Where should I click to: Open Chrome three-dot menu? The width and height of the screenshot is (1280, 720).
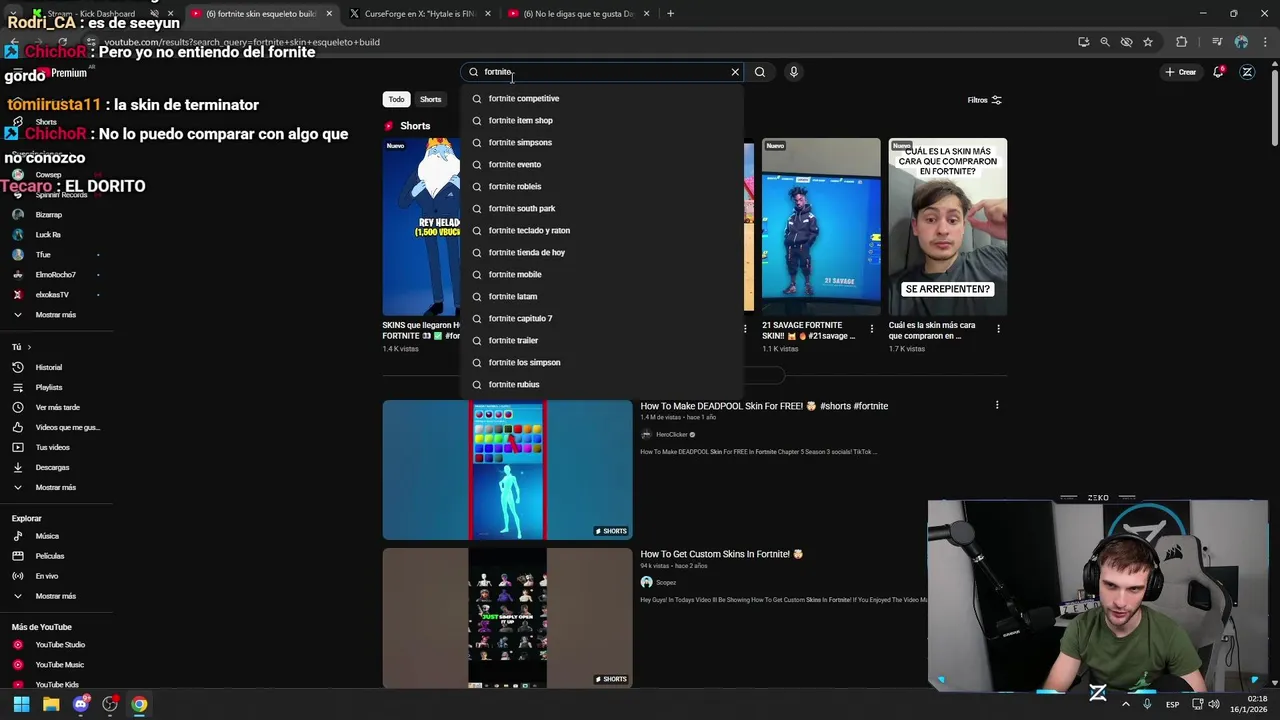point(1264,42)
